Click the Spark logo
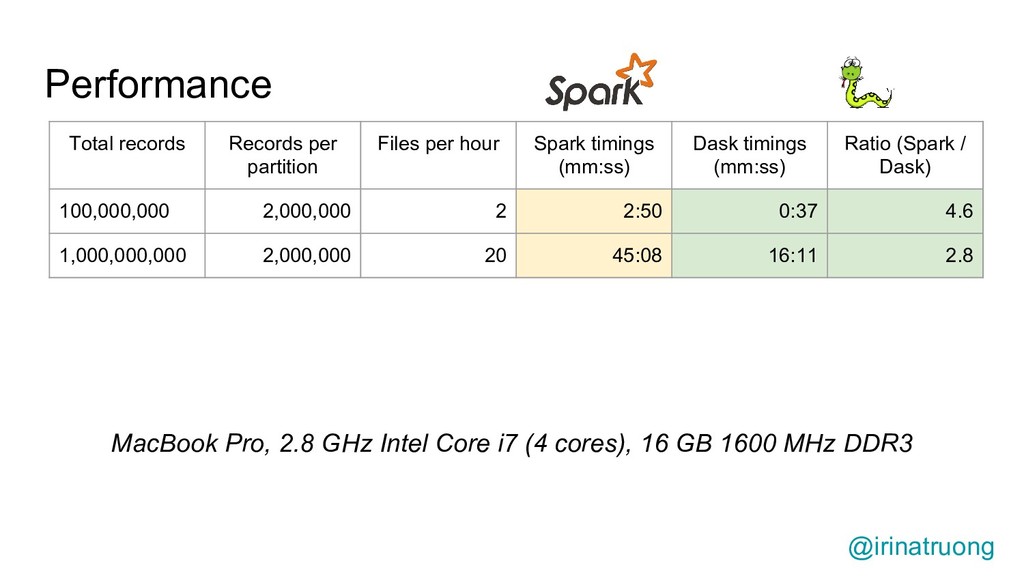The width and height of the screenshot is (1024, 576). pyautogui.click(x=601, y=82)
